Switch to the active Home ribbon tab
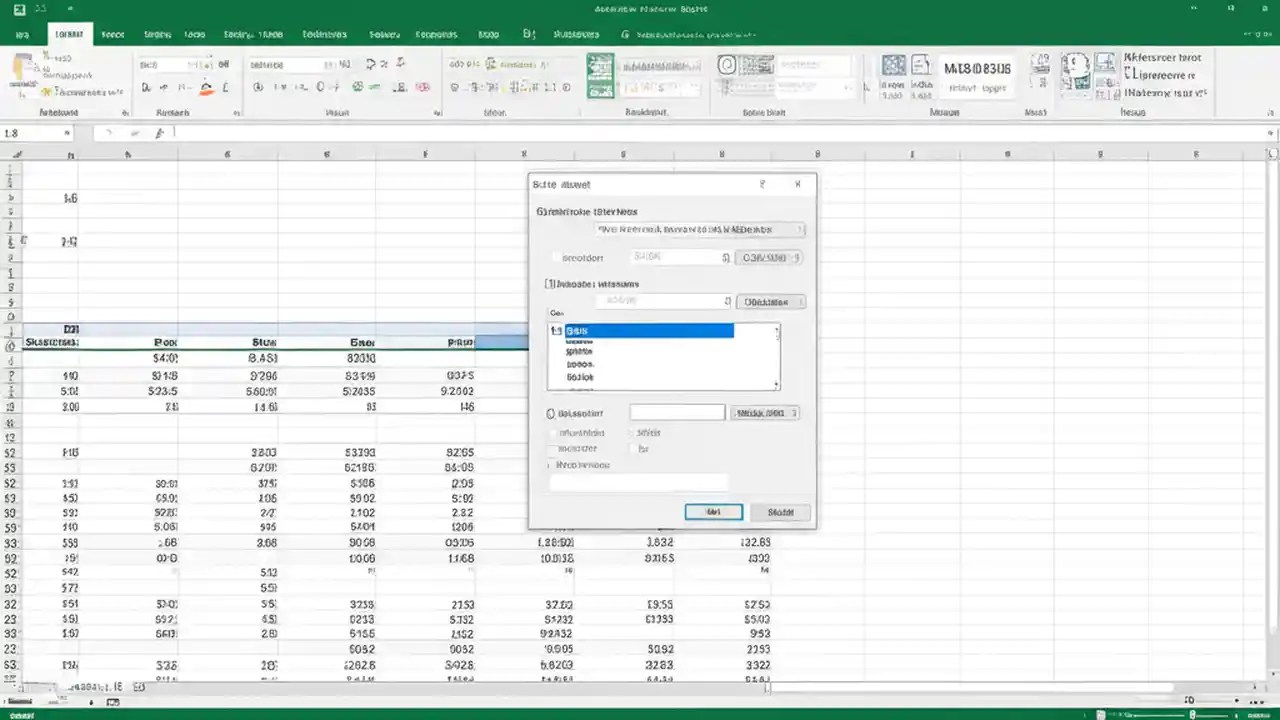Screen dimensions: 1280x720 [68, 33]
